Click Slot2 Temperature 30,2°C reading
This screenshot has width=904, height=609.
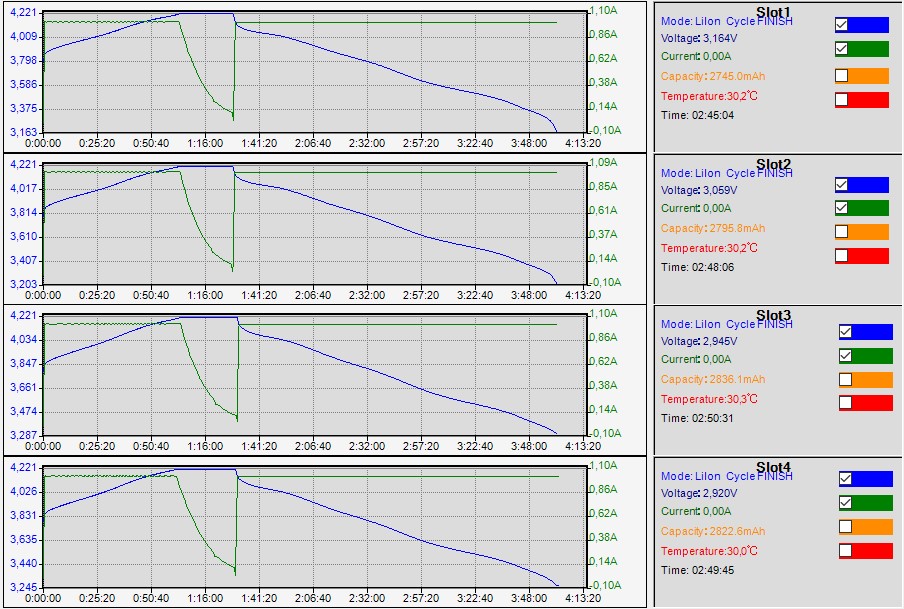[x=709, y=249]
